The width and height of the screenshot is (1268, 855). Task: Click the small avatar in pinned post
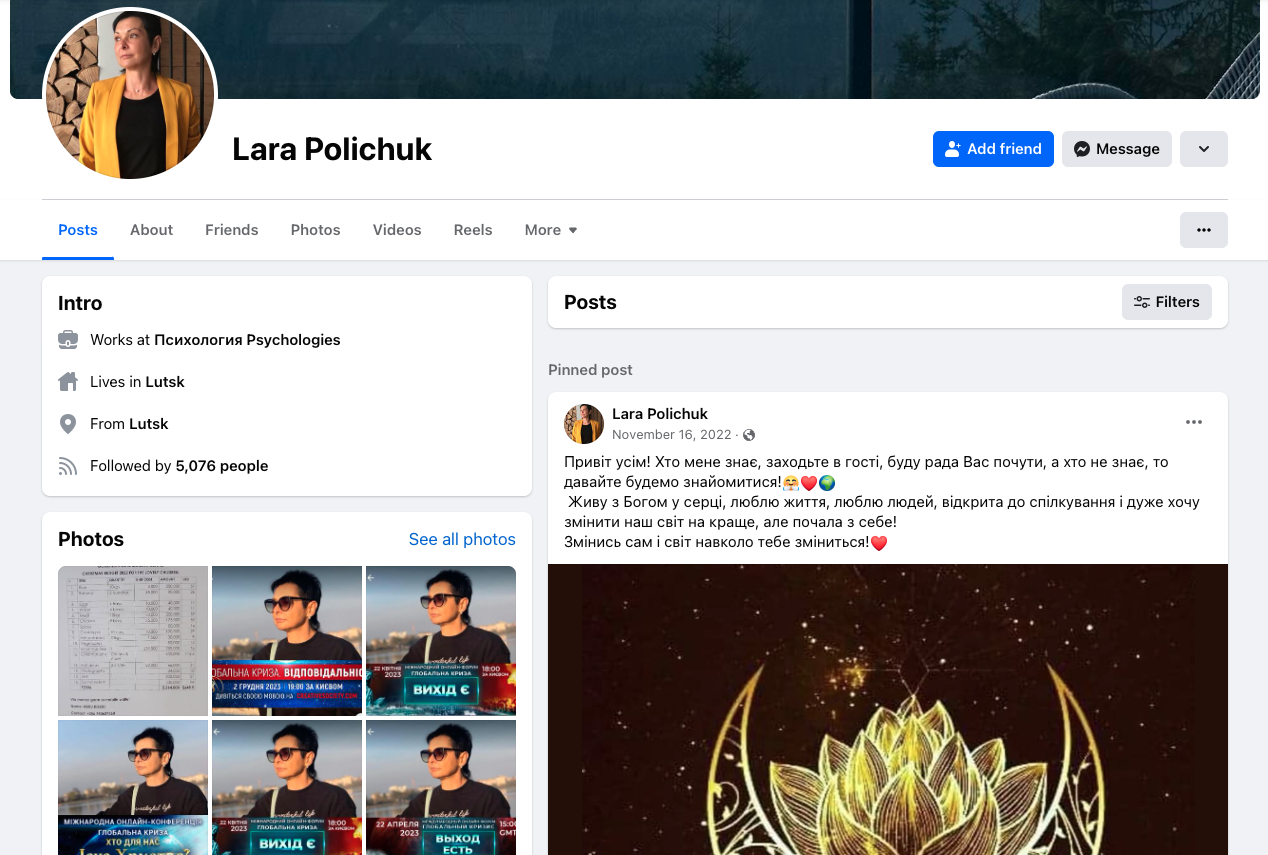pos(584,424)
